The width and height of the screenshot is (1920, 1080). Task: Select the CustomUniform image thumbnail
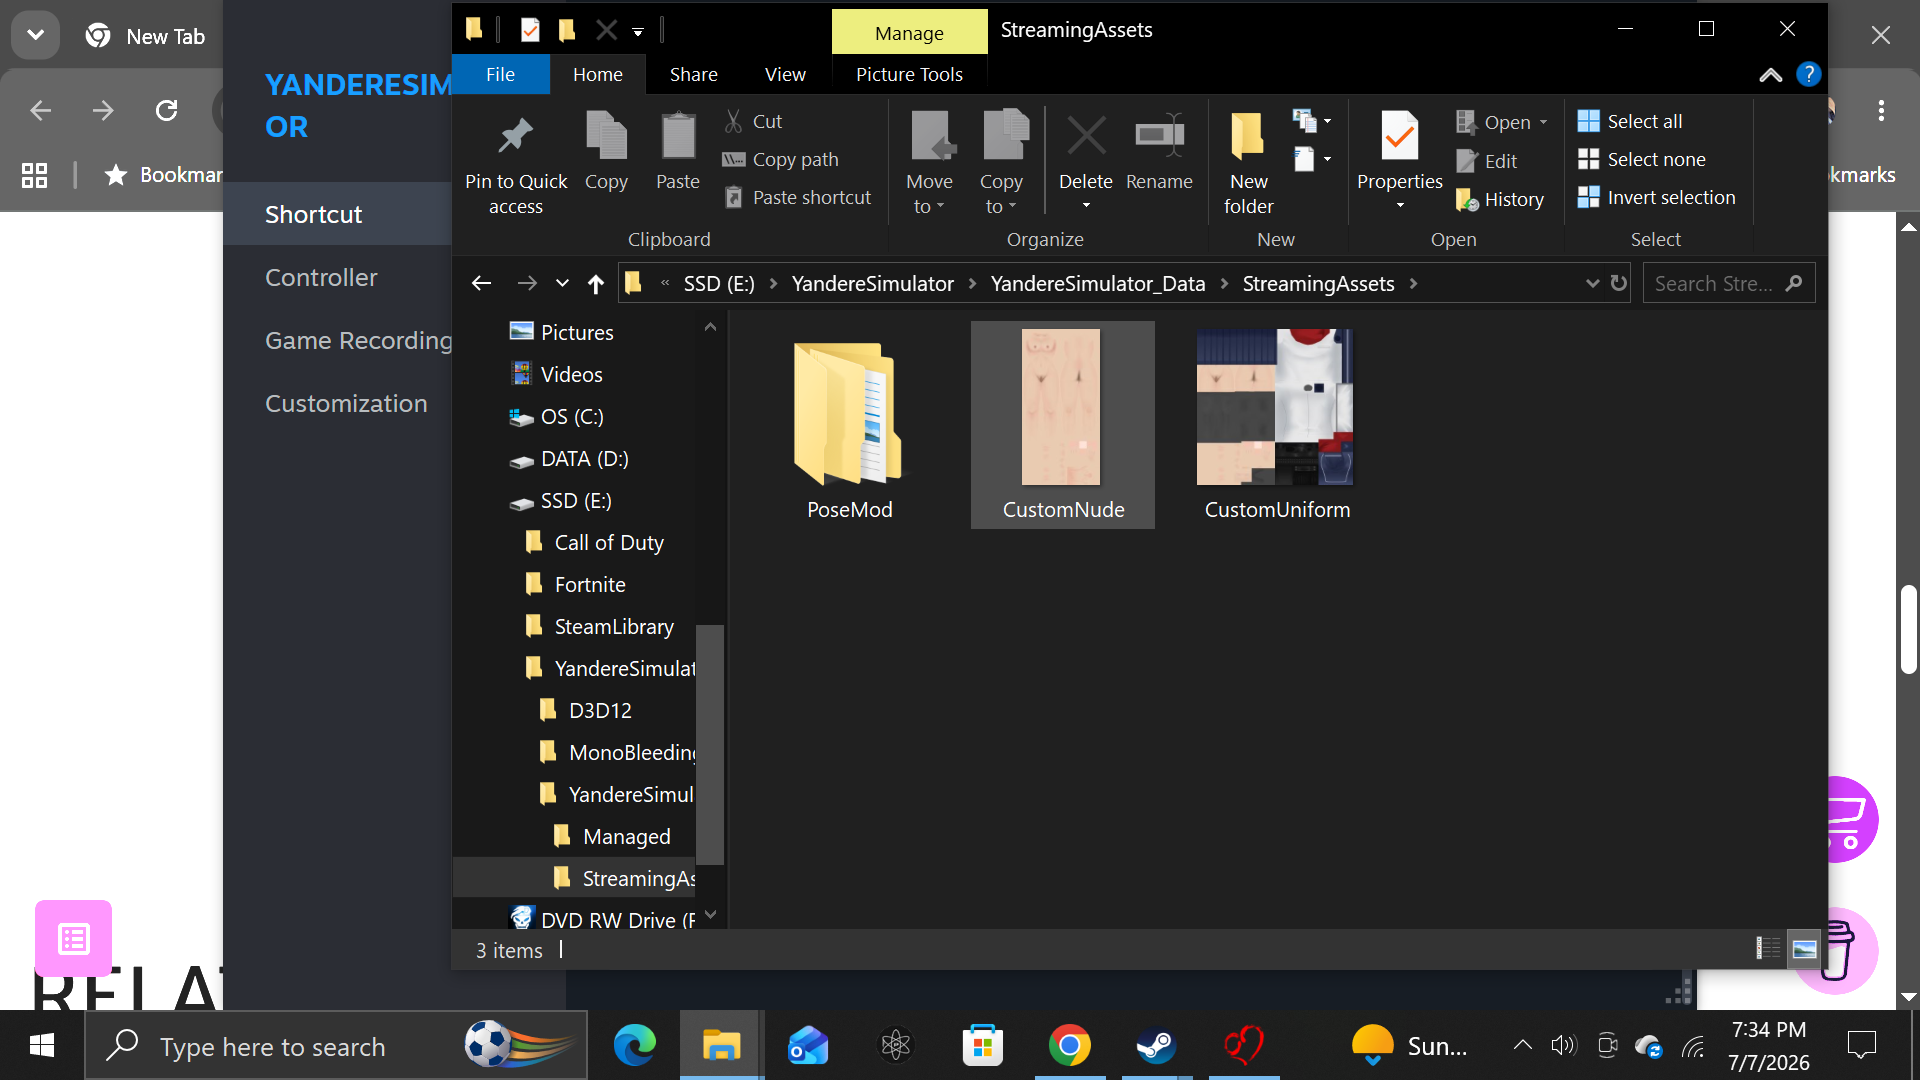point(1275,407)
